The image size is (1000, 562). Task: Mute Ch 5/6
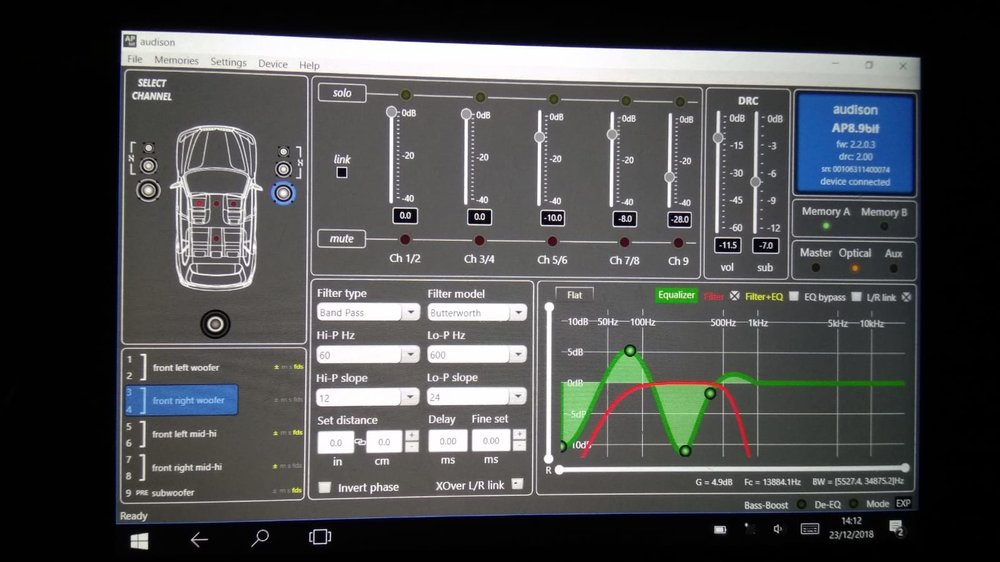(552, 241)
